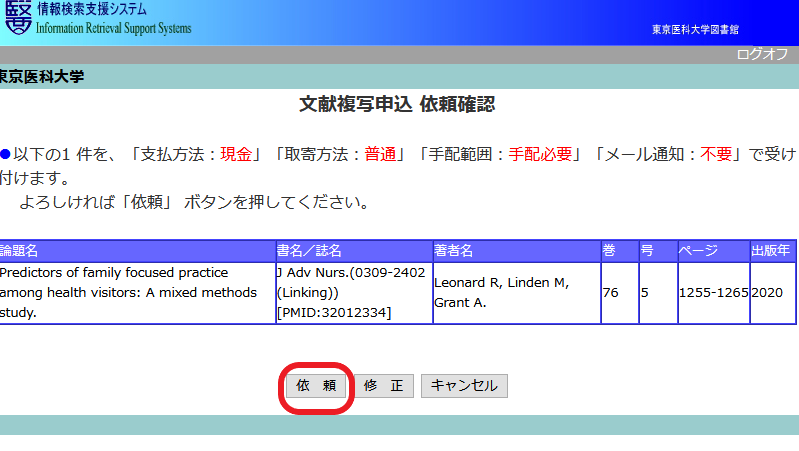Click the キャンセル button
This screenshot has height=451, width=799.
464,386
